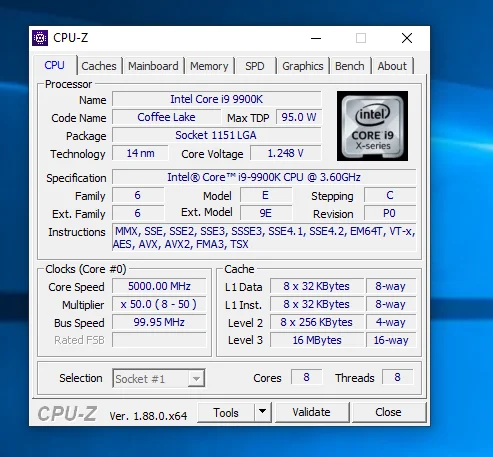Click the multiplier x 50.0 ( 8 - 50 ) value

159,304
